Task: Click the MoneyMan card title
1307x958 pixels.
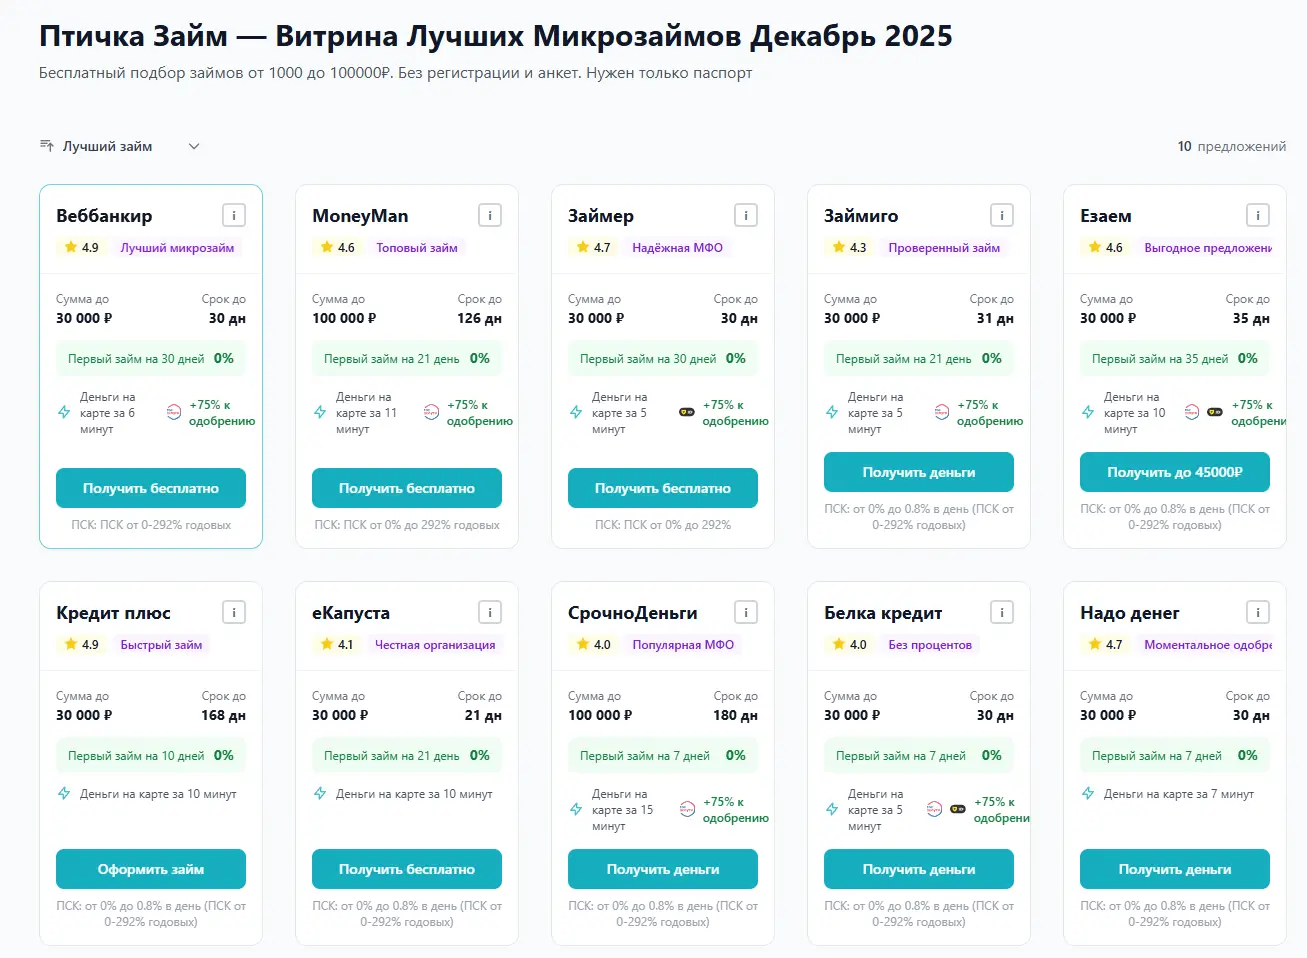Action: click(360, 216)
